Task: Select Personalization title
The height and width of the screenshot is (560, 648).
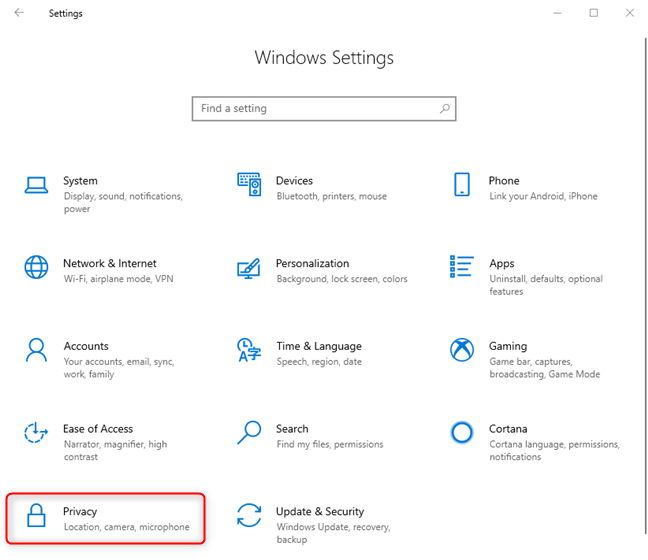Action: point(312,263)
